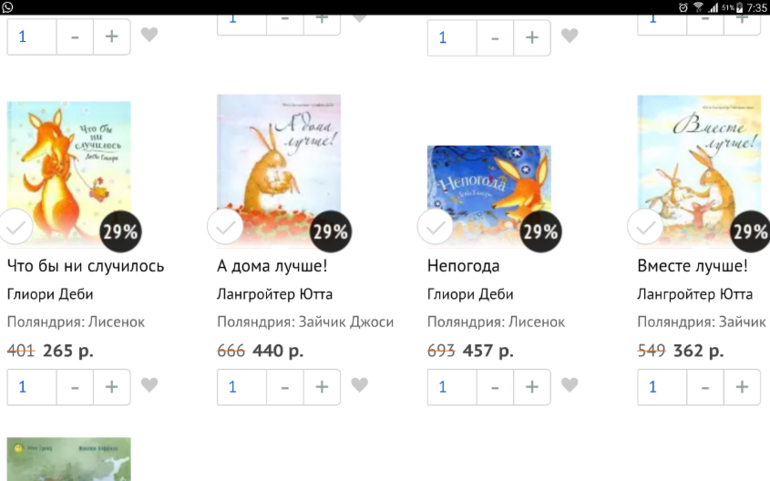Click plus for 'Что бы ни случилось' quantity
The height and width of the screenshot is (481, 770).
tap(111, 387)
